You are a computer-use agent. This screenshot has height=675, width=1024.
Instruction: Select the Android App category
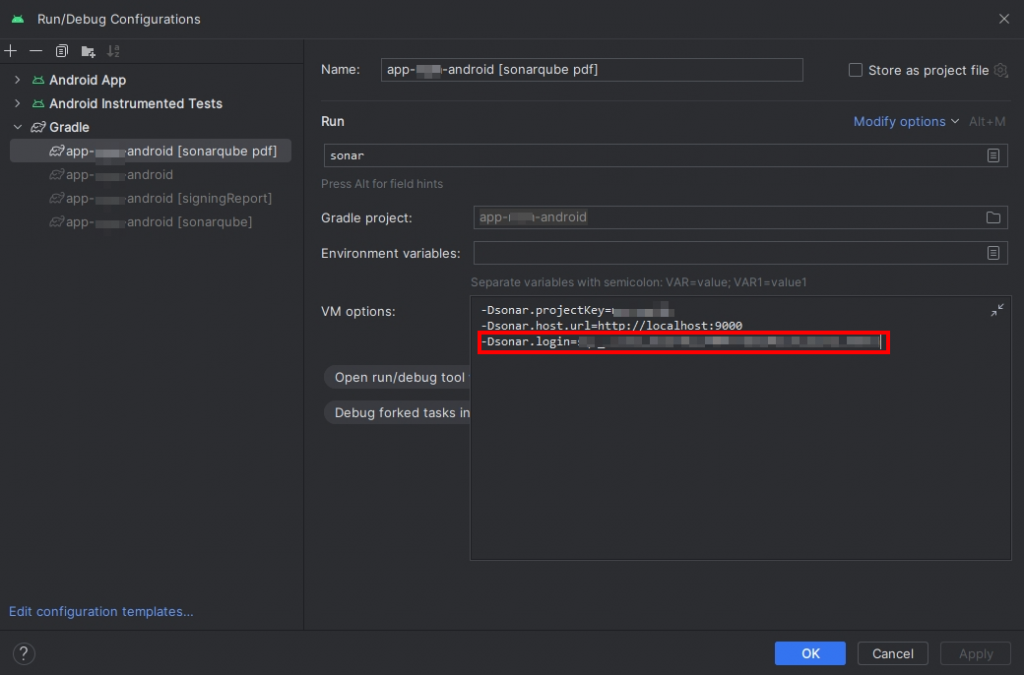(88, 80)
